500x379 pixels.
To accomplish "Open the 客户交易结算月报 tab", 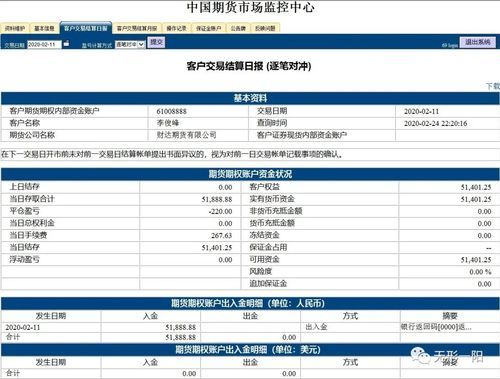I will [137, 28].
